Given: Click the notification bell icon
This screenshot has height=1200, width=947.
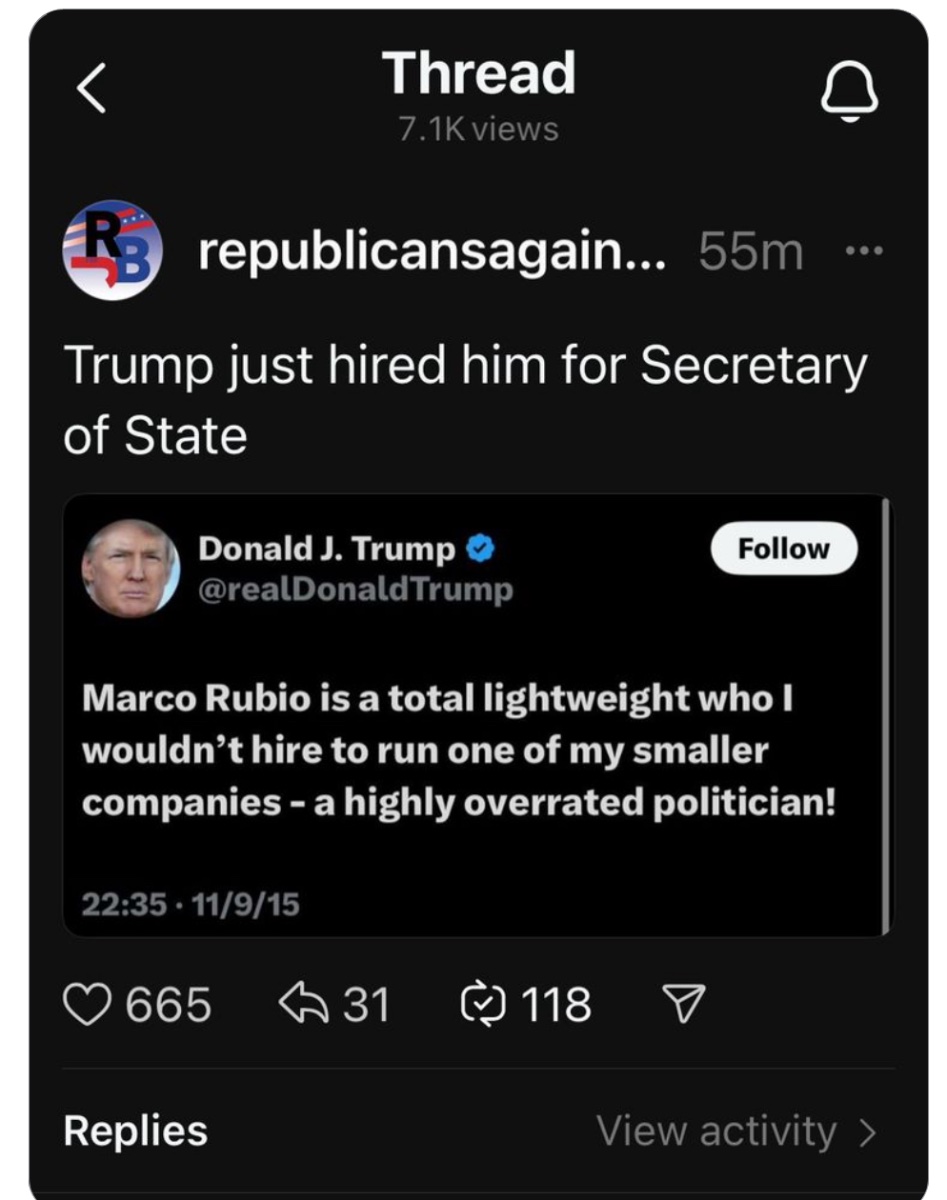Looking at the screenshot, I should point(849,95).
